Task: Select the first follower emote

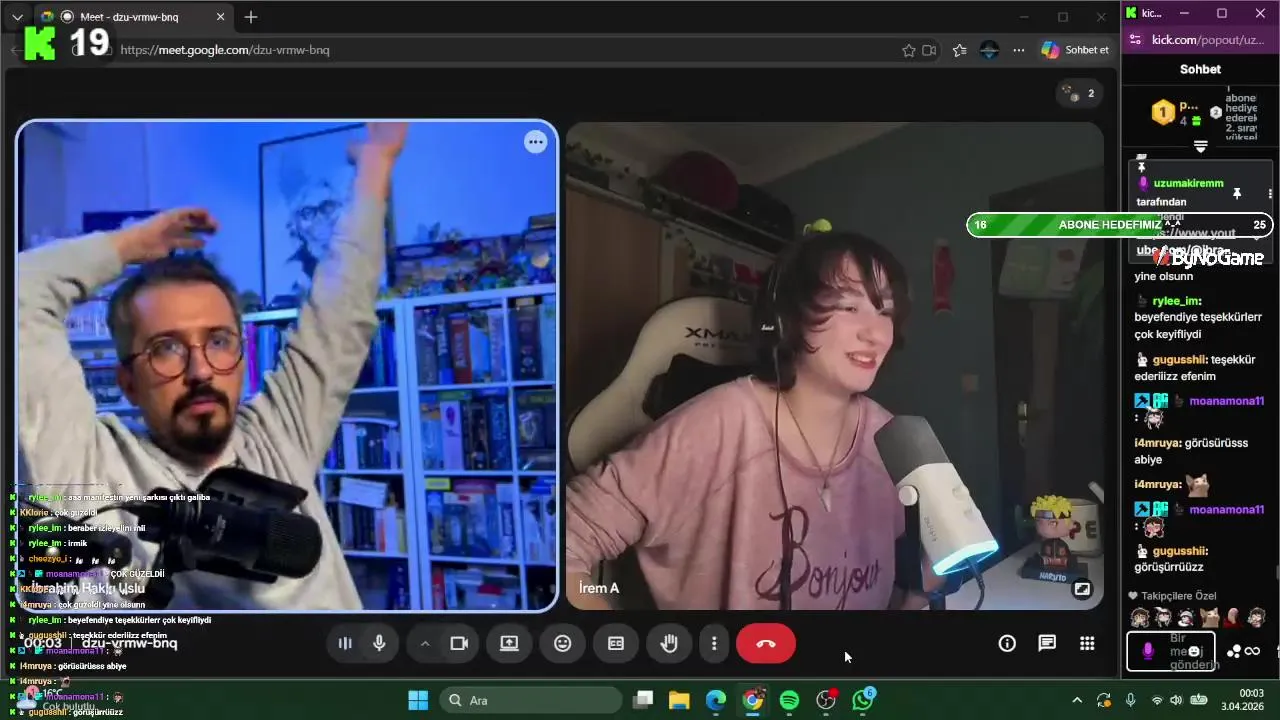Action: 1139,617
